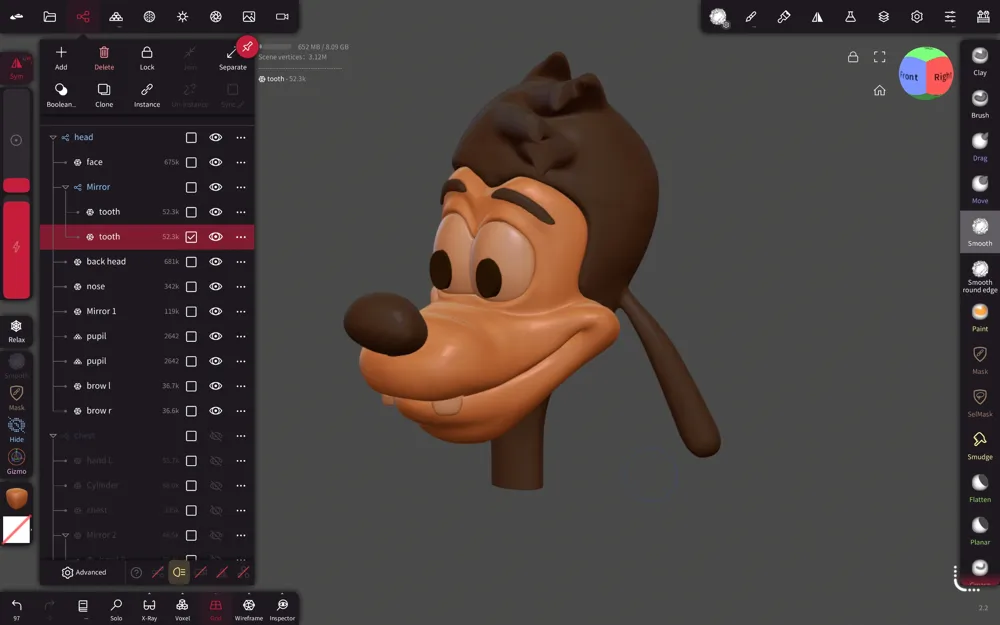Image resolution: width=1000 pixels, height=625 pixels.
Task: Select the Smudge tool
Action: coord(980,446)
